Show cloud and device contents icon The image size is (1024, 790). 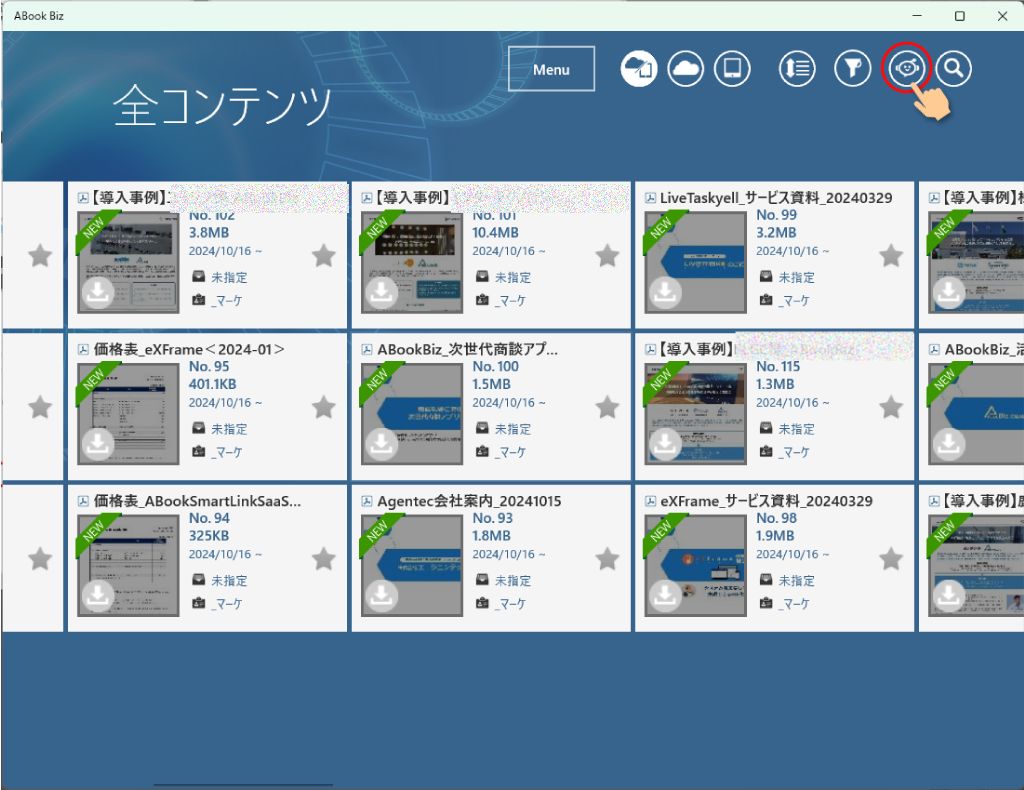(639, 68)
